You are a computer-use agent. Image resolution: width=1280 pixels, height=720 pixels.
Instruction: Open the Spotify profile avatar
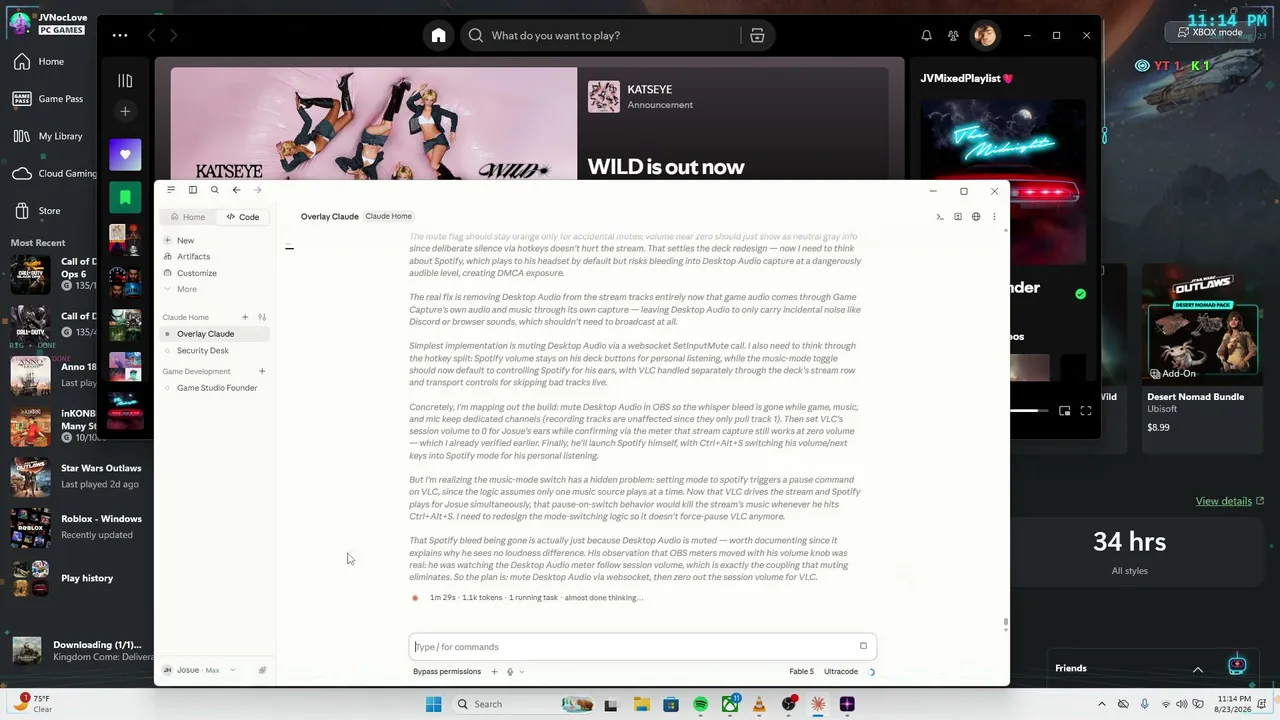[x=985, y=36]
